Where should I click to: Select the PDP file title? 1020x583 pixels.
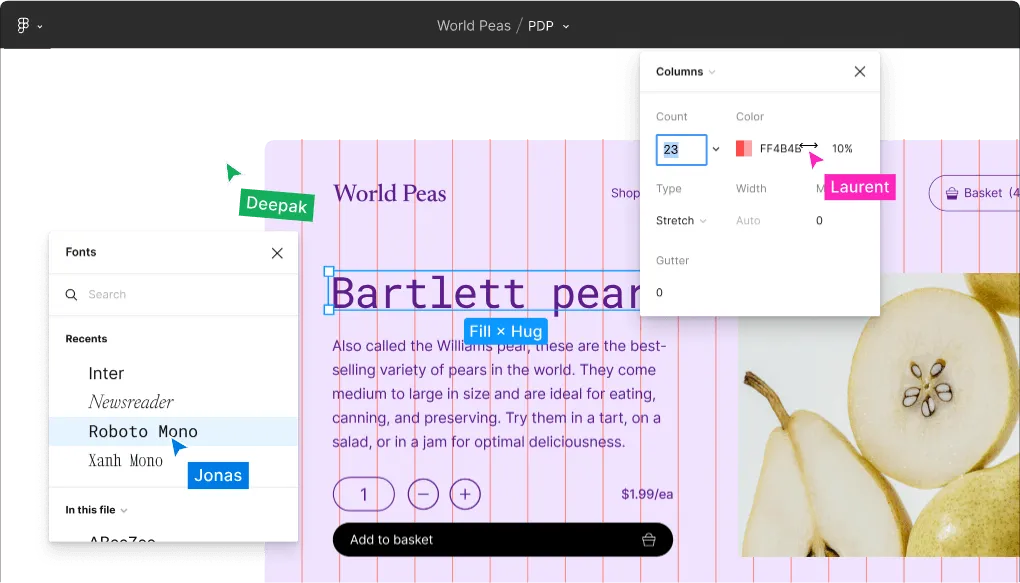(x=541, y=26)
